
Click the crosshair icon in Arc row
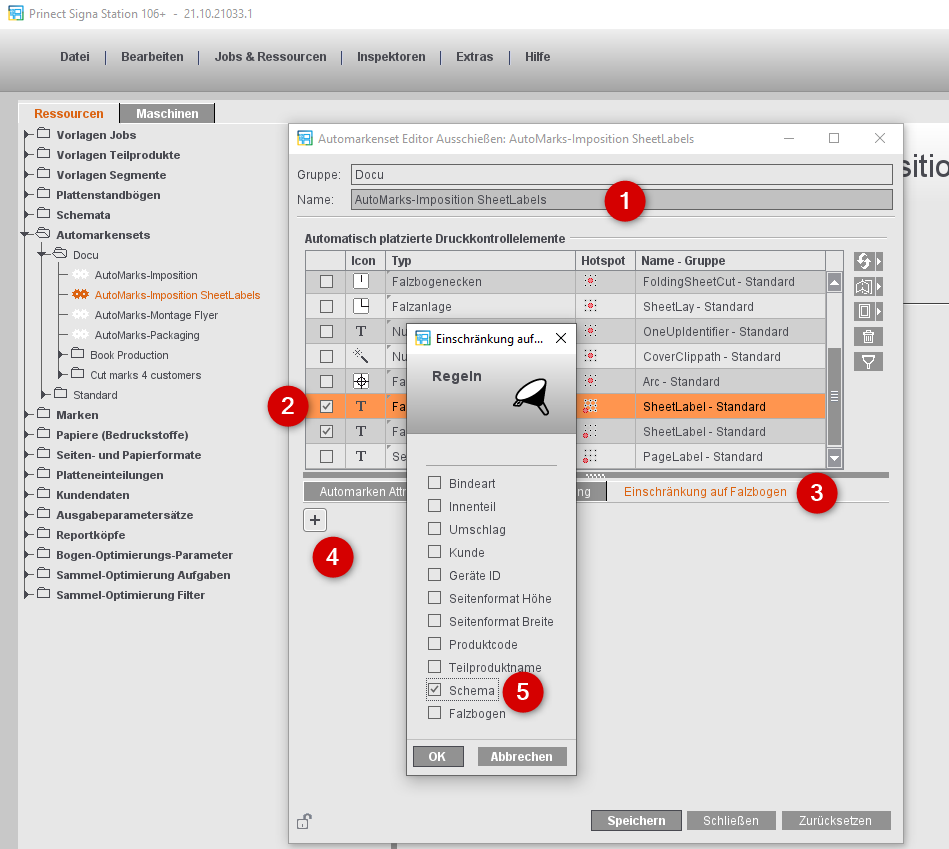tap(361, 381)
